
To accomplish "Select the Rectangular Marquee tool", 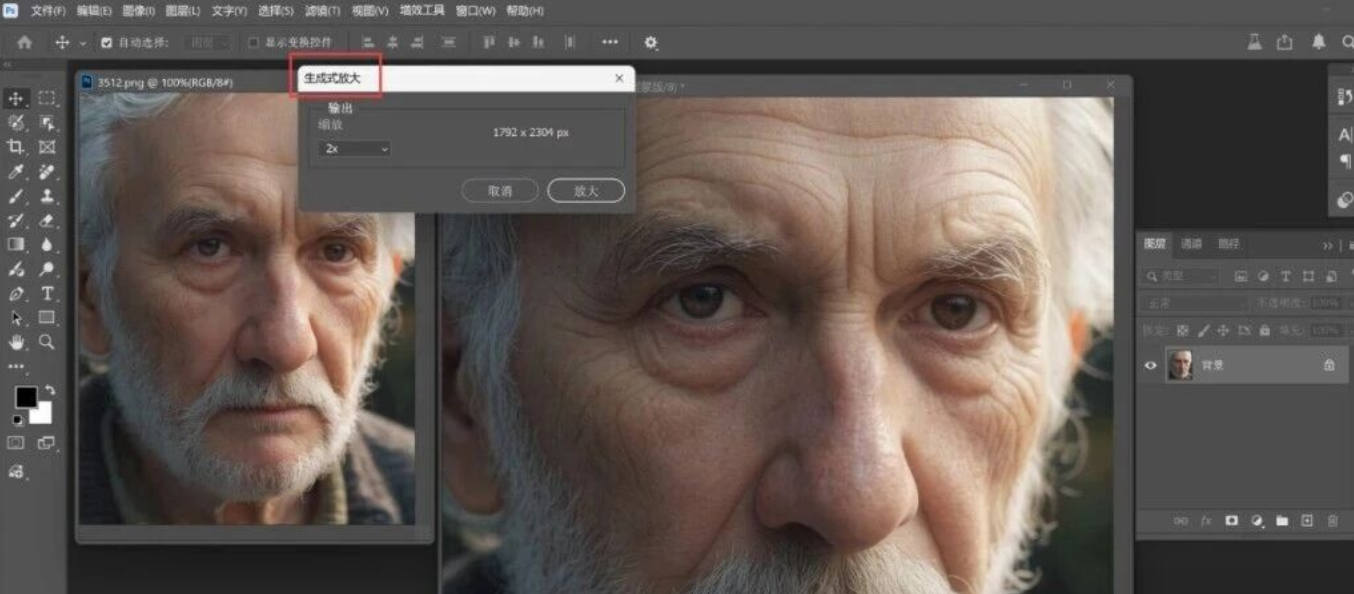I will [47, 98].
